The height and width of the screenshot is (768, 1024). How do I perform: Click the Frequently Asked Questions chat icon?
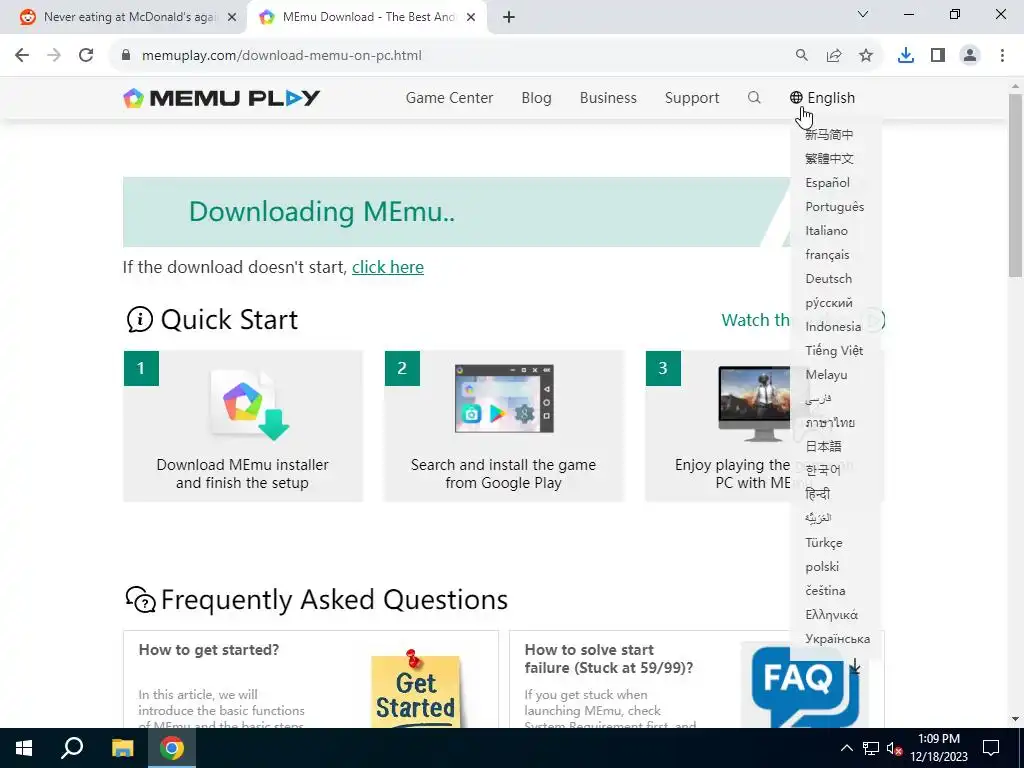tap(140, 600)
